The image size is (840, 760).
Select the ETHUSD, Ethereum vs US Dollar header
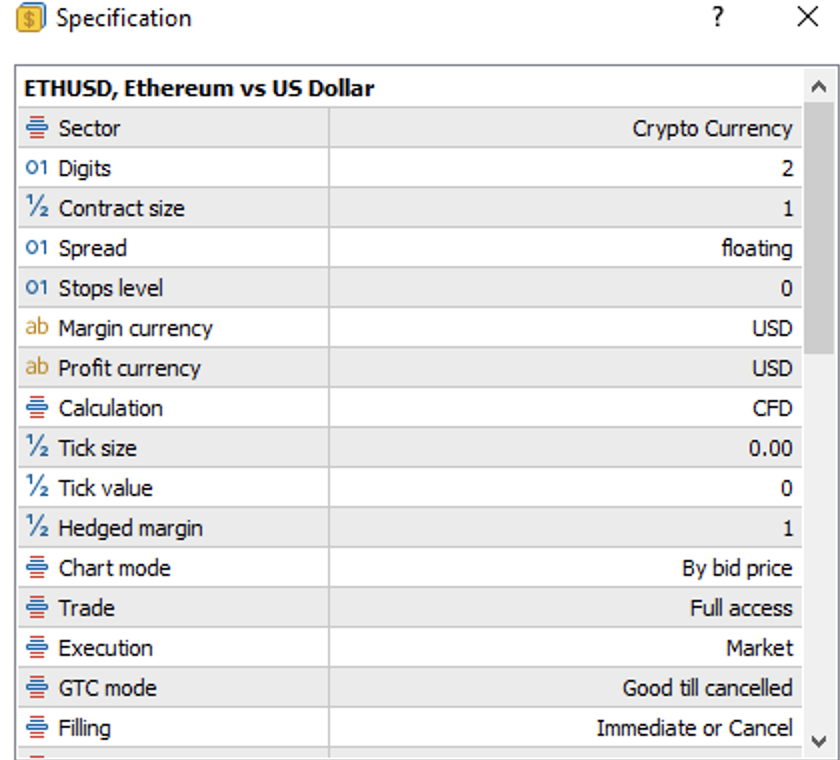pos(199,88)
